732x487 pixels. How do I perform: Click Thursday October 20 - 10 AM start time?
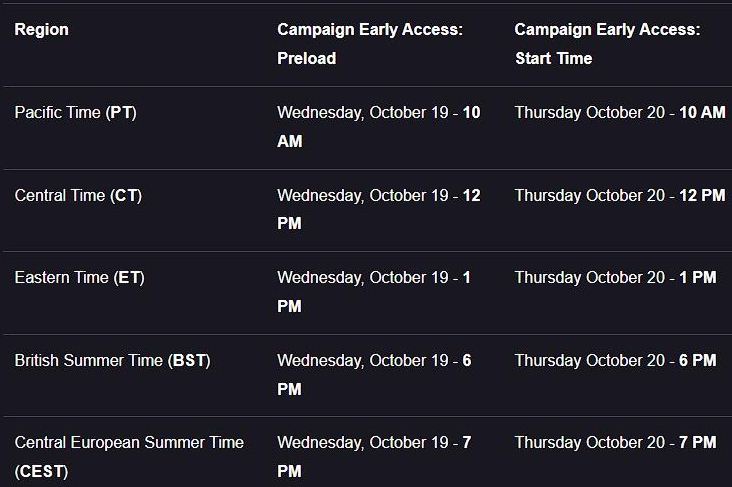[620, 113]
